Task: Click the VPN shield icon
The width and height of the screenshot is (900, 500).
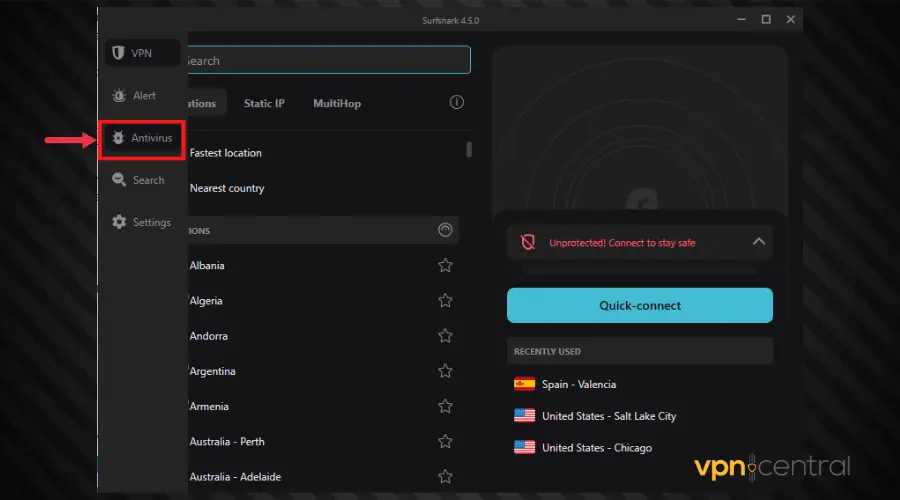Action: 118,53
